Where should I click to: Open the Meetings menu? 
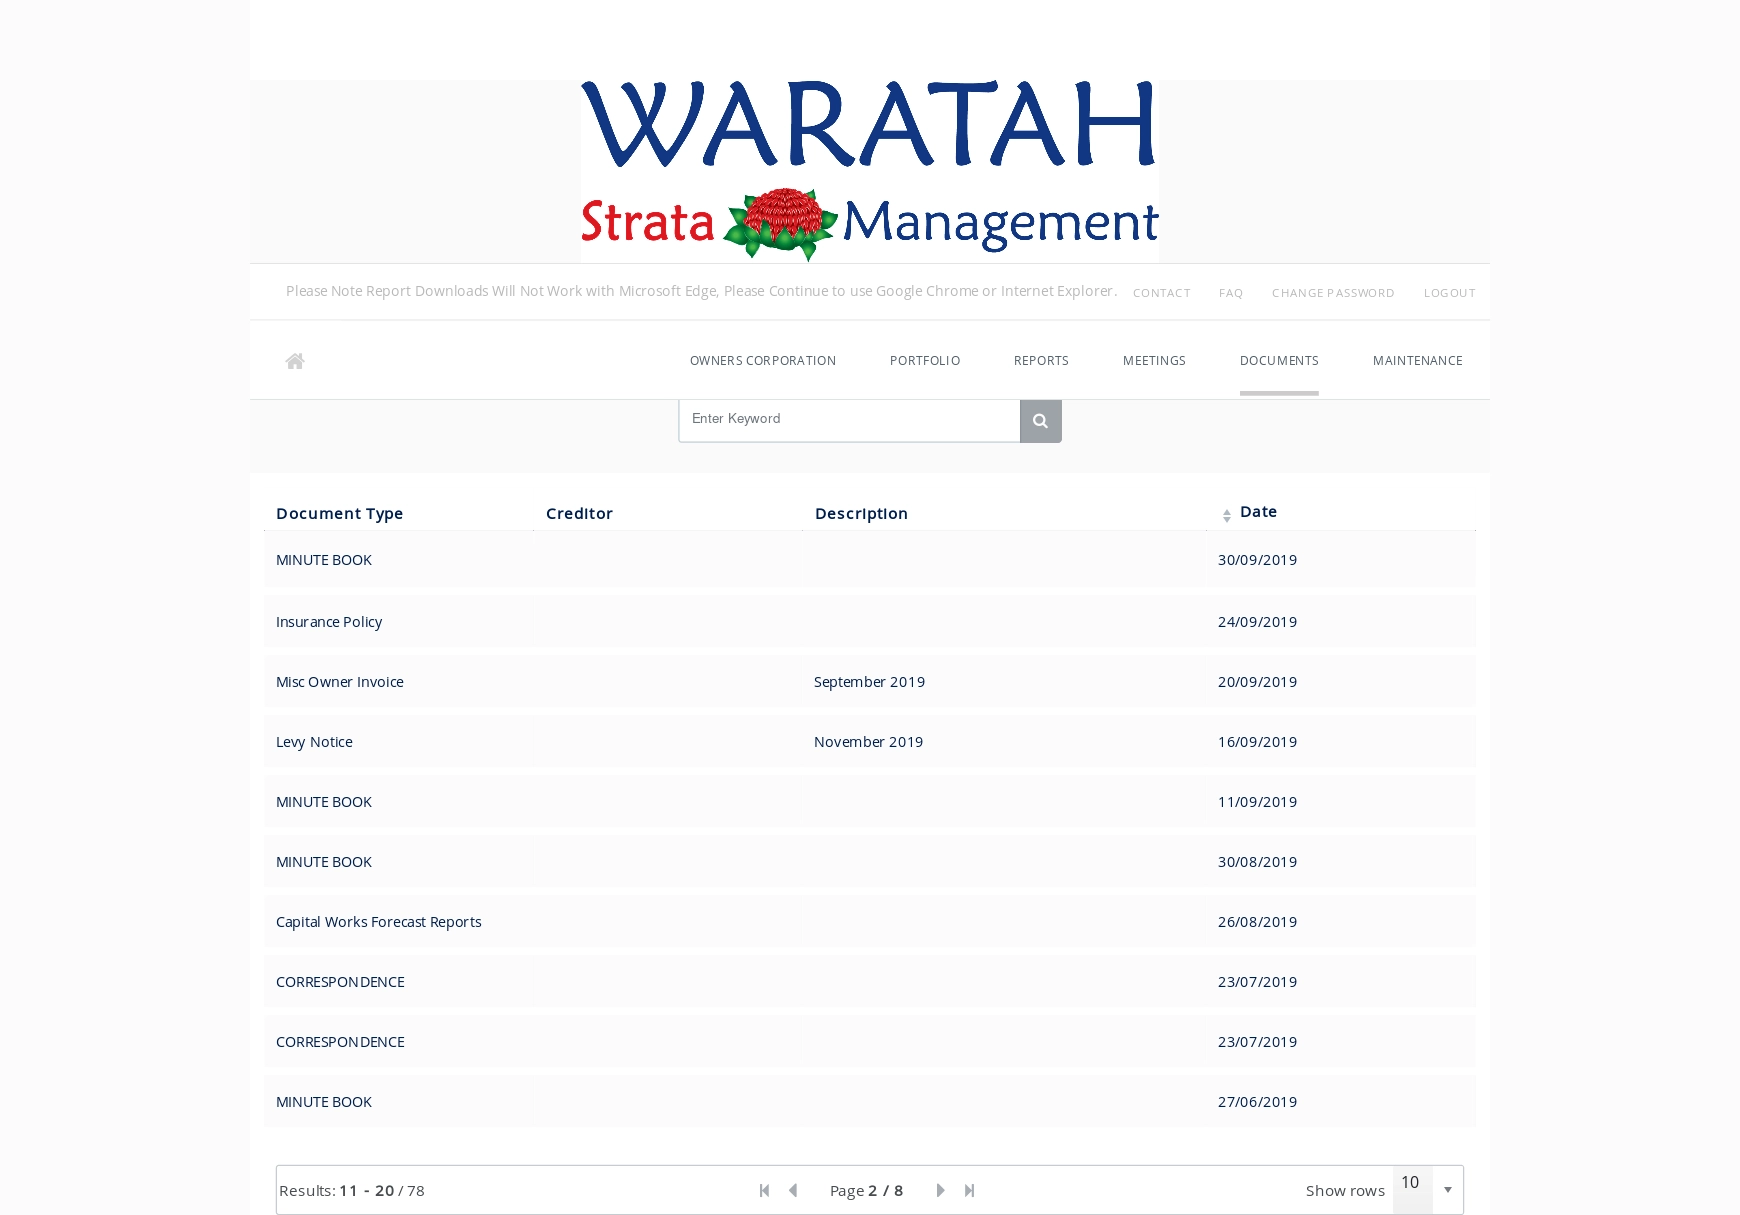[1154, 361]
